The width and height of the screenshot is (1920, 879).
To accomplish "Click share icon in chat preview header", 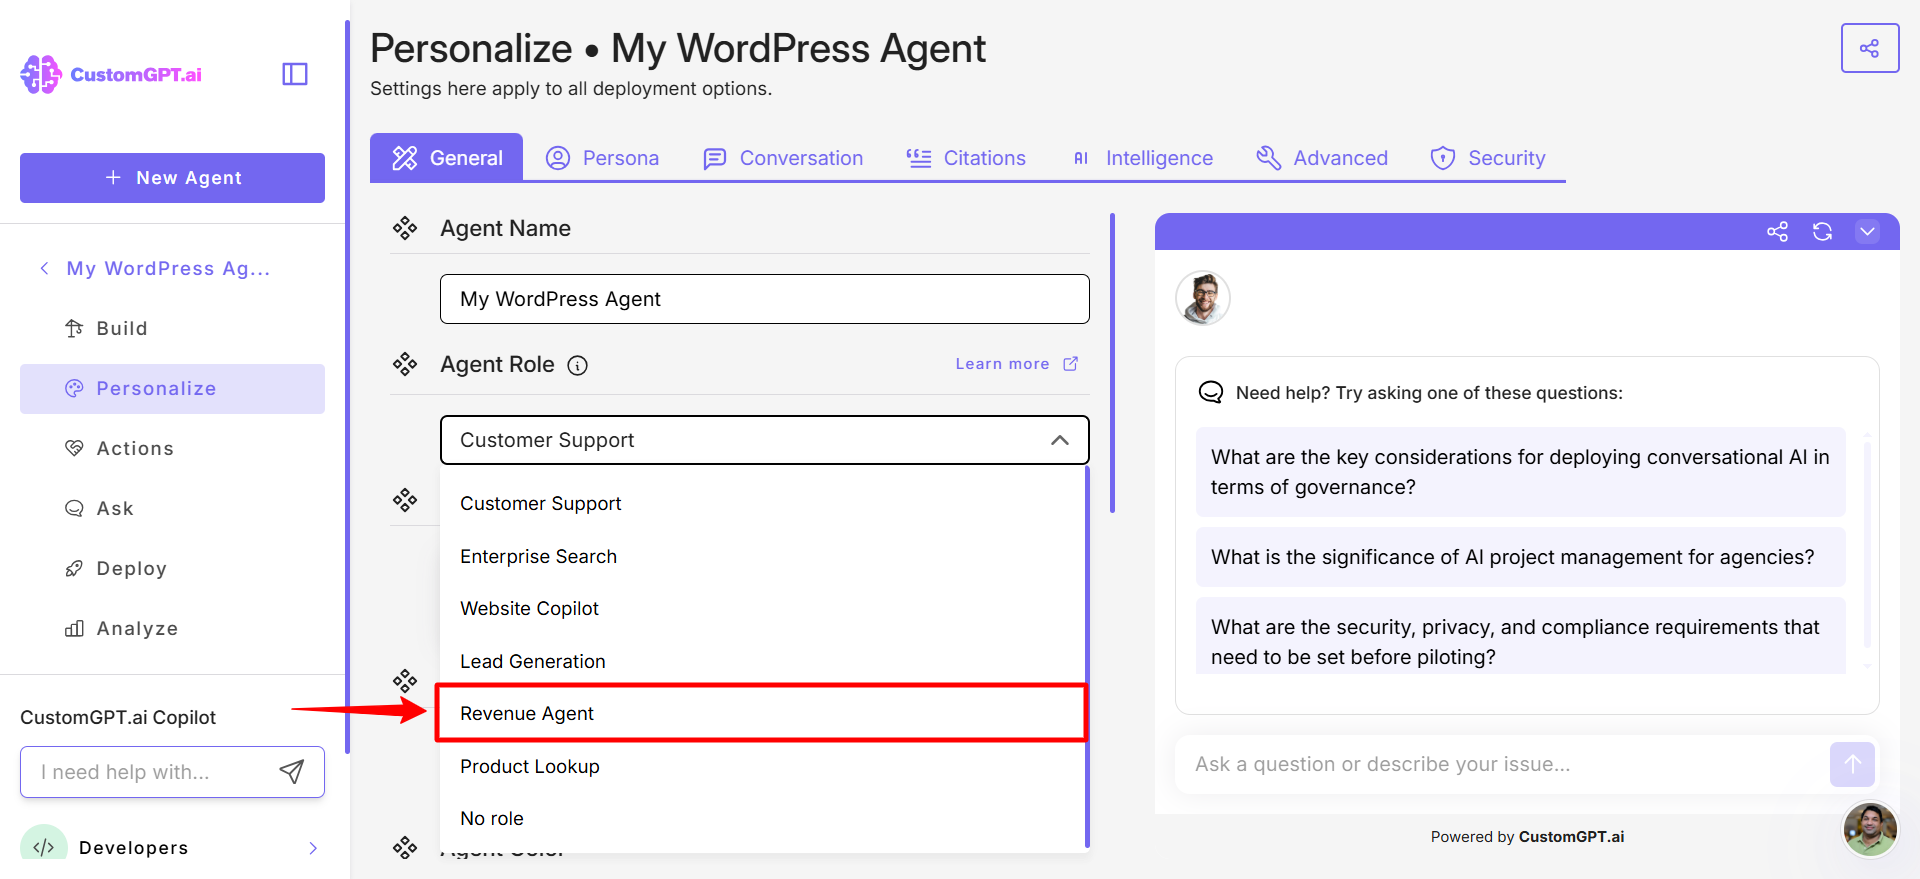I will 1777,232.
